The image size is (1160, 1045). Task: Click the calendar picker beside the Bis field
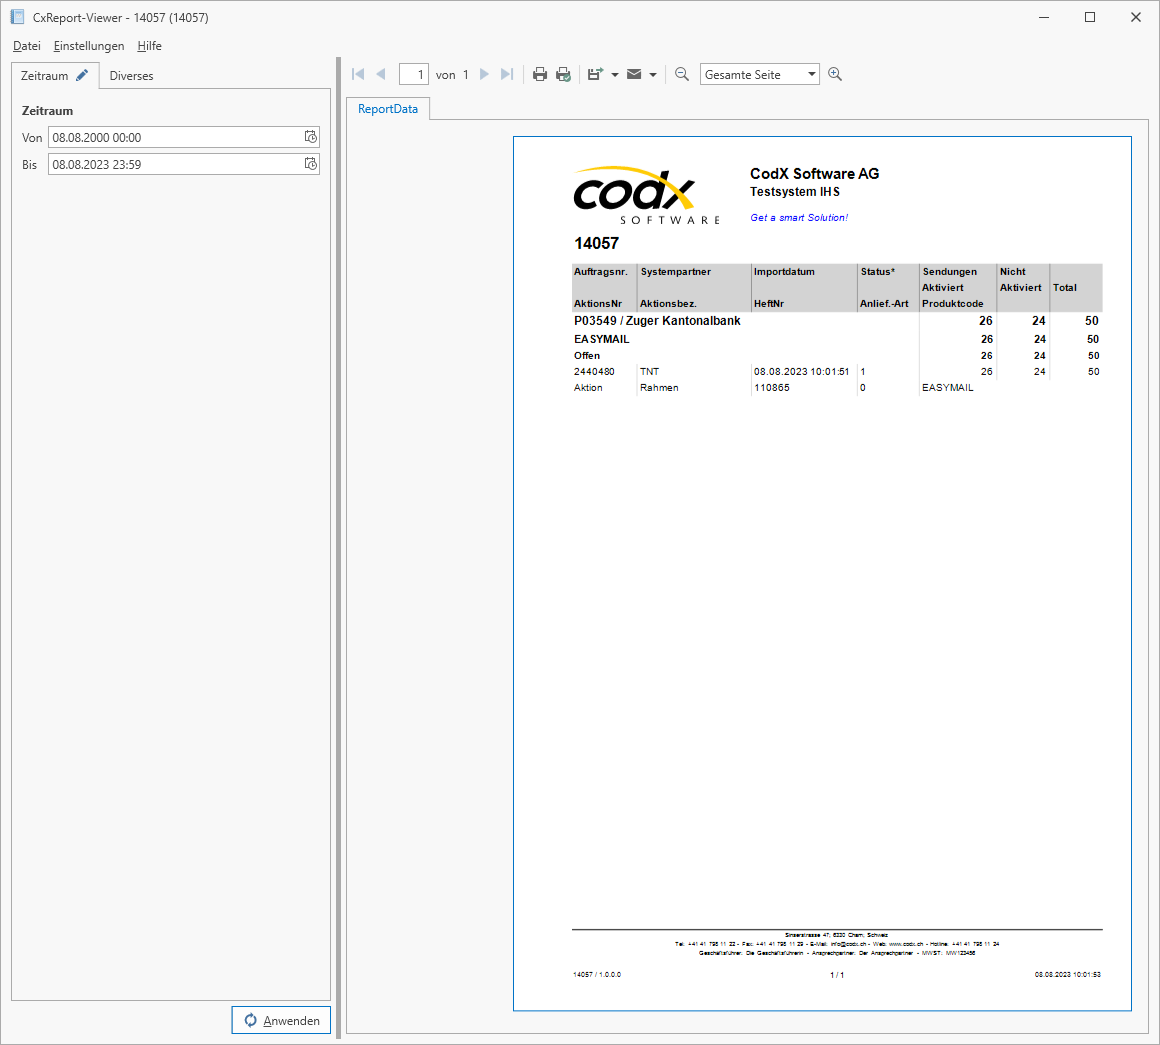311,164
